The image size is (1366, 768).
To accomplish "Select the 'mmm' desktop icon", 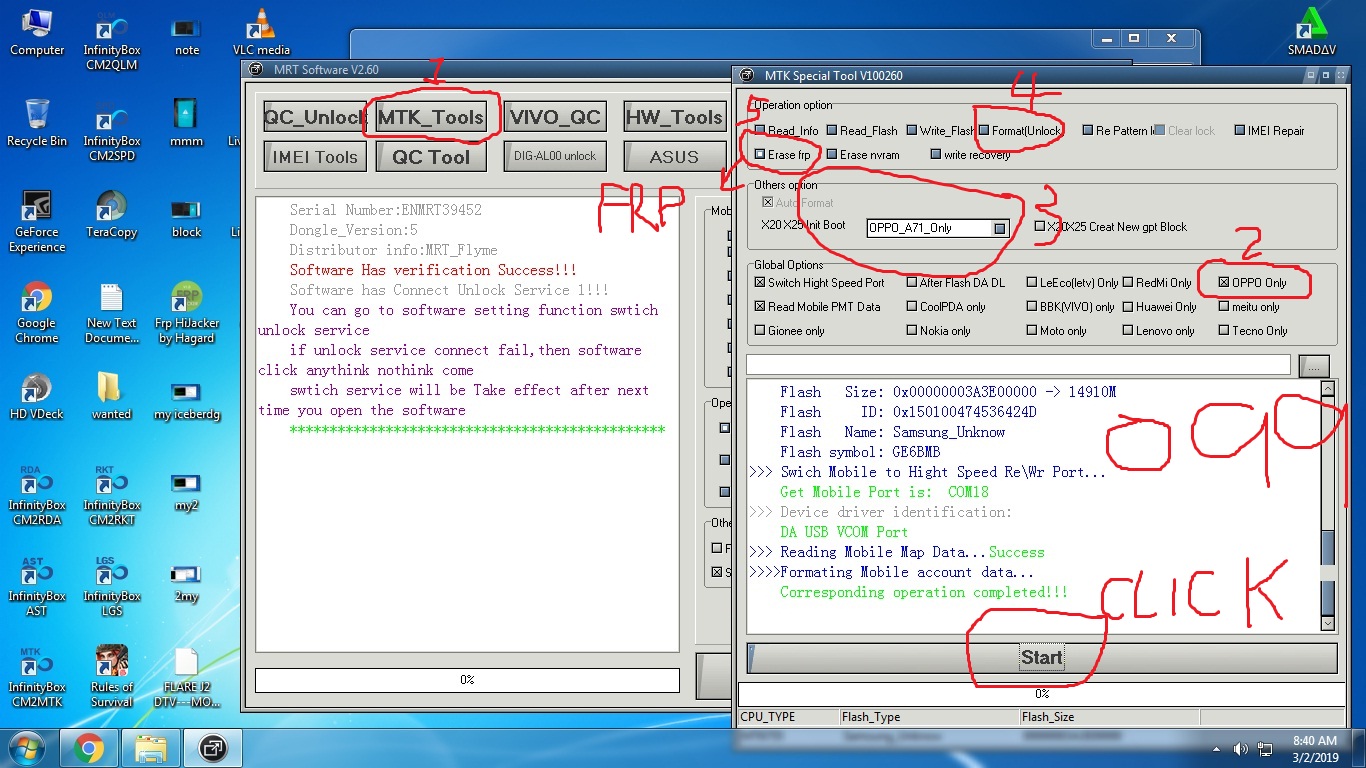I will [186, 123].
